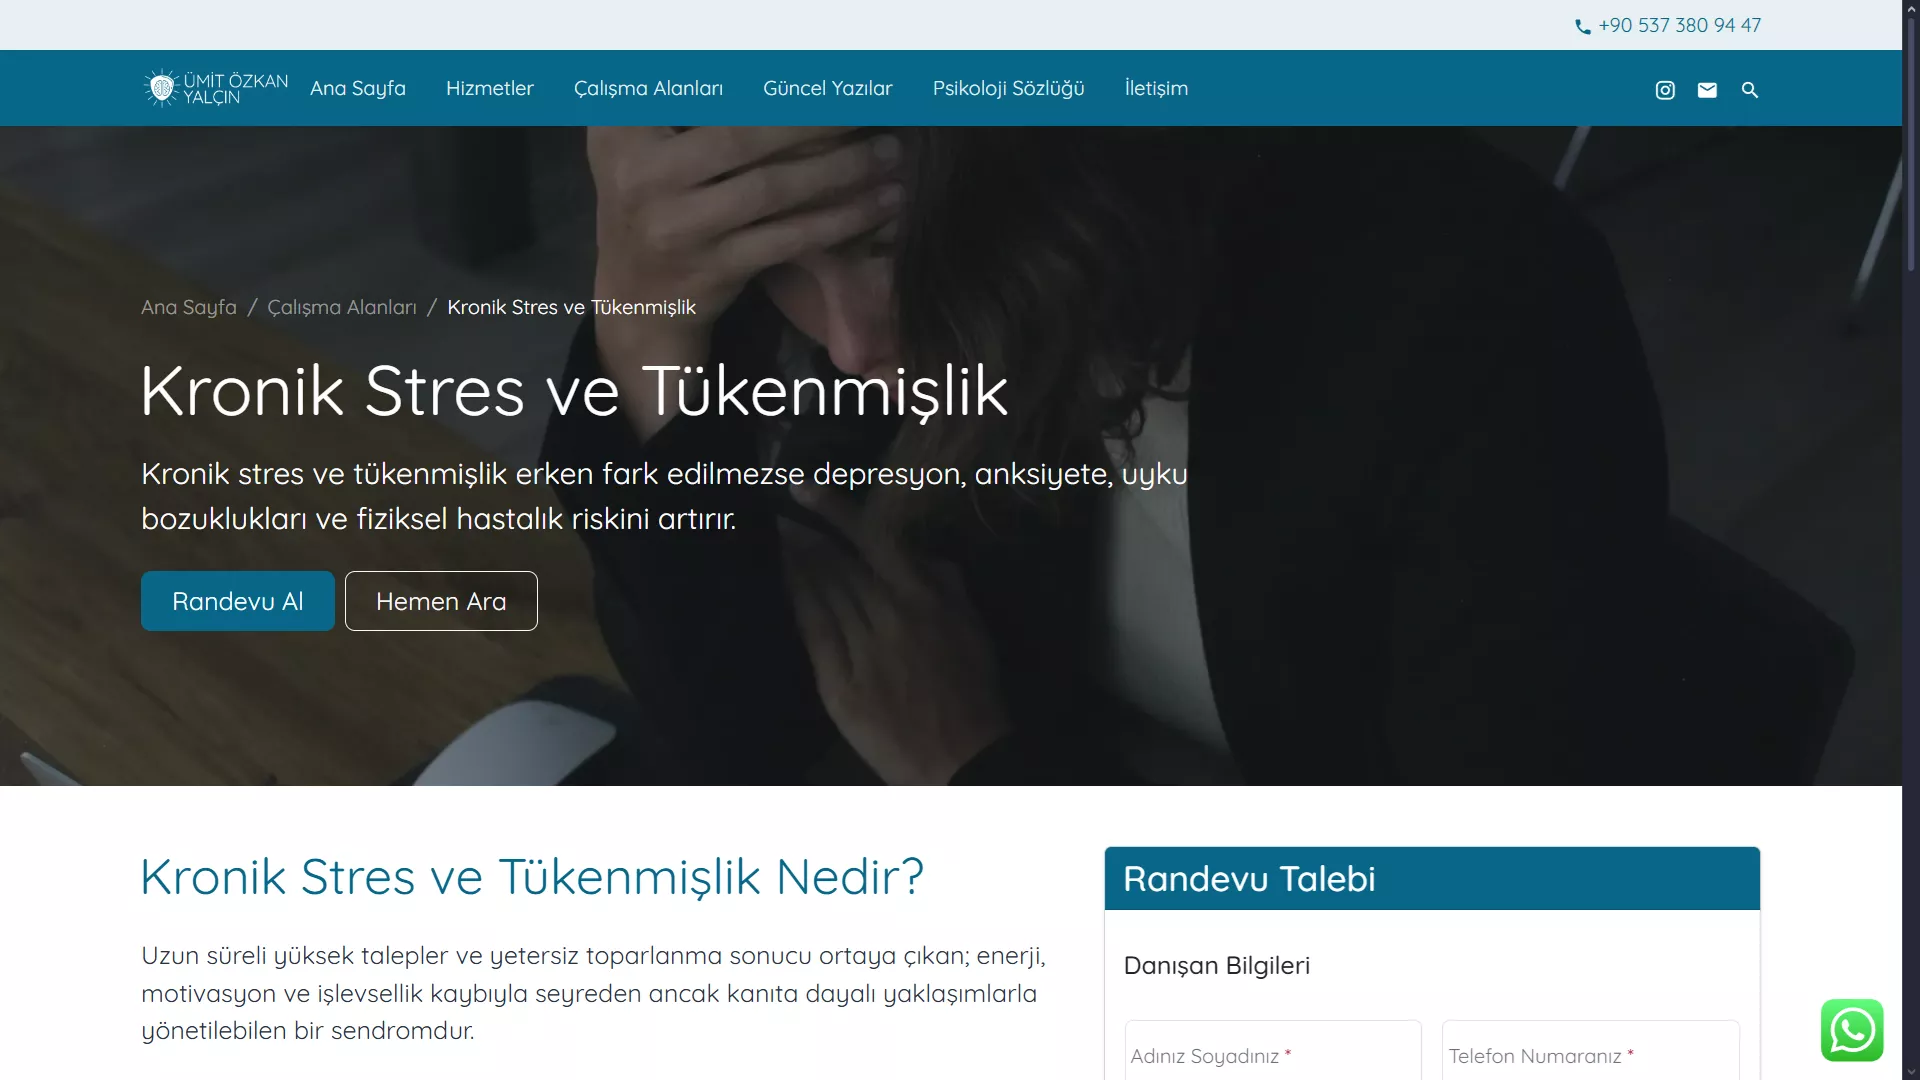Click the phone icon beside the number
1920x1080 pixels.
(1582, 27)
